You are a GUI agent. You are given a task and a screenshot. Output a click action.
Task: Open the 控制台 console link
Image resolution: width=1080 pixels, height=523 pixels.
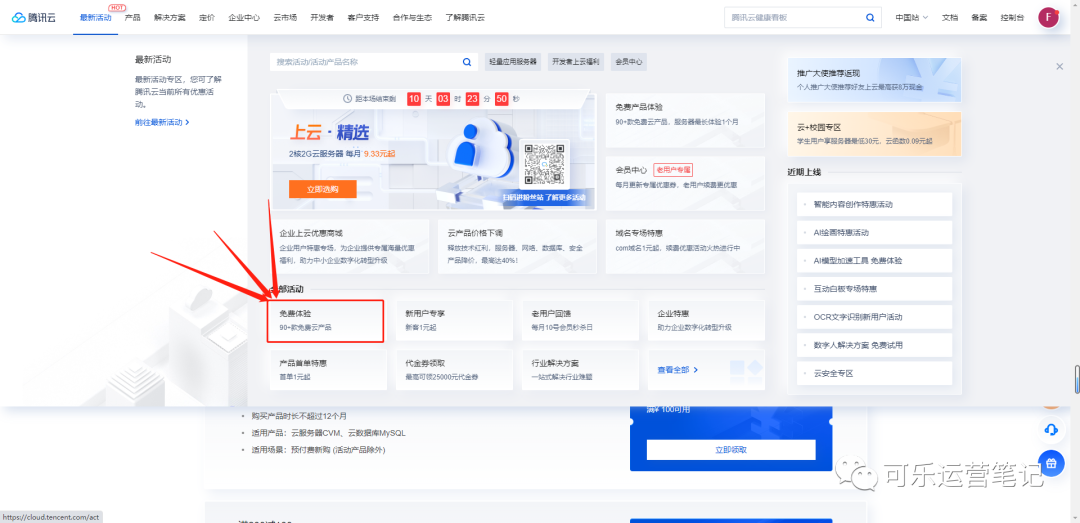(x=1012, y=17)
